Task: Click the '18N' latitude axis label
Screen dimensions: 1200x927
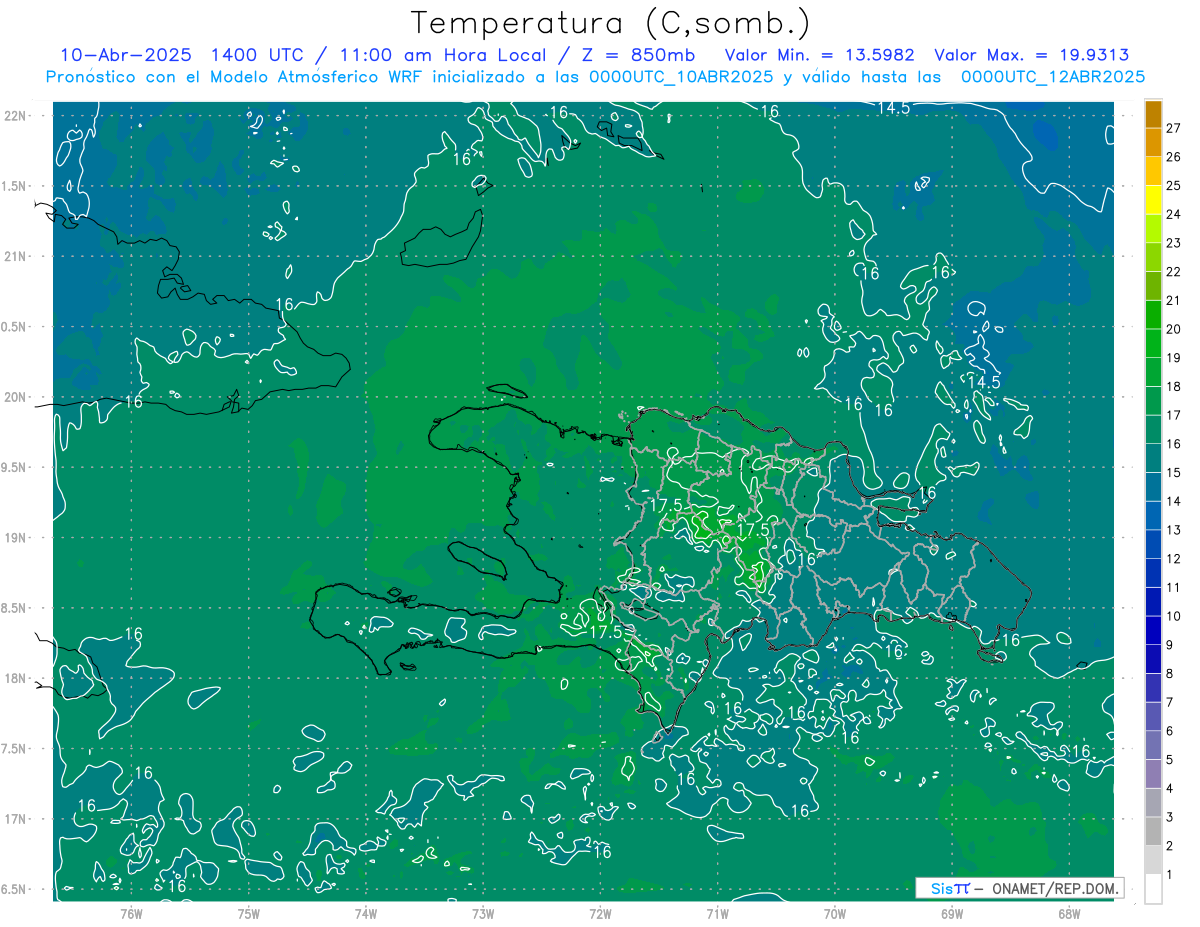Action: [17, 678]
